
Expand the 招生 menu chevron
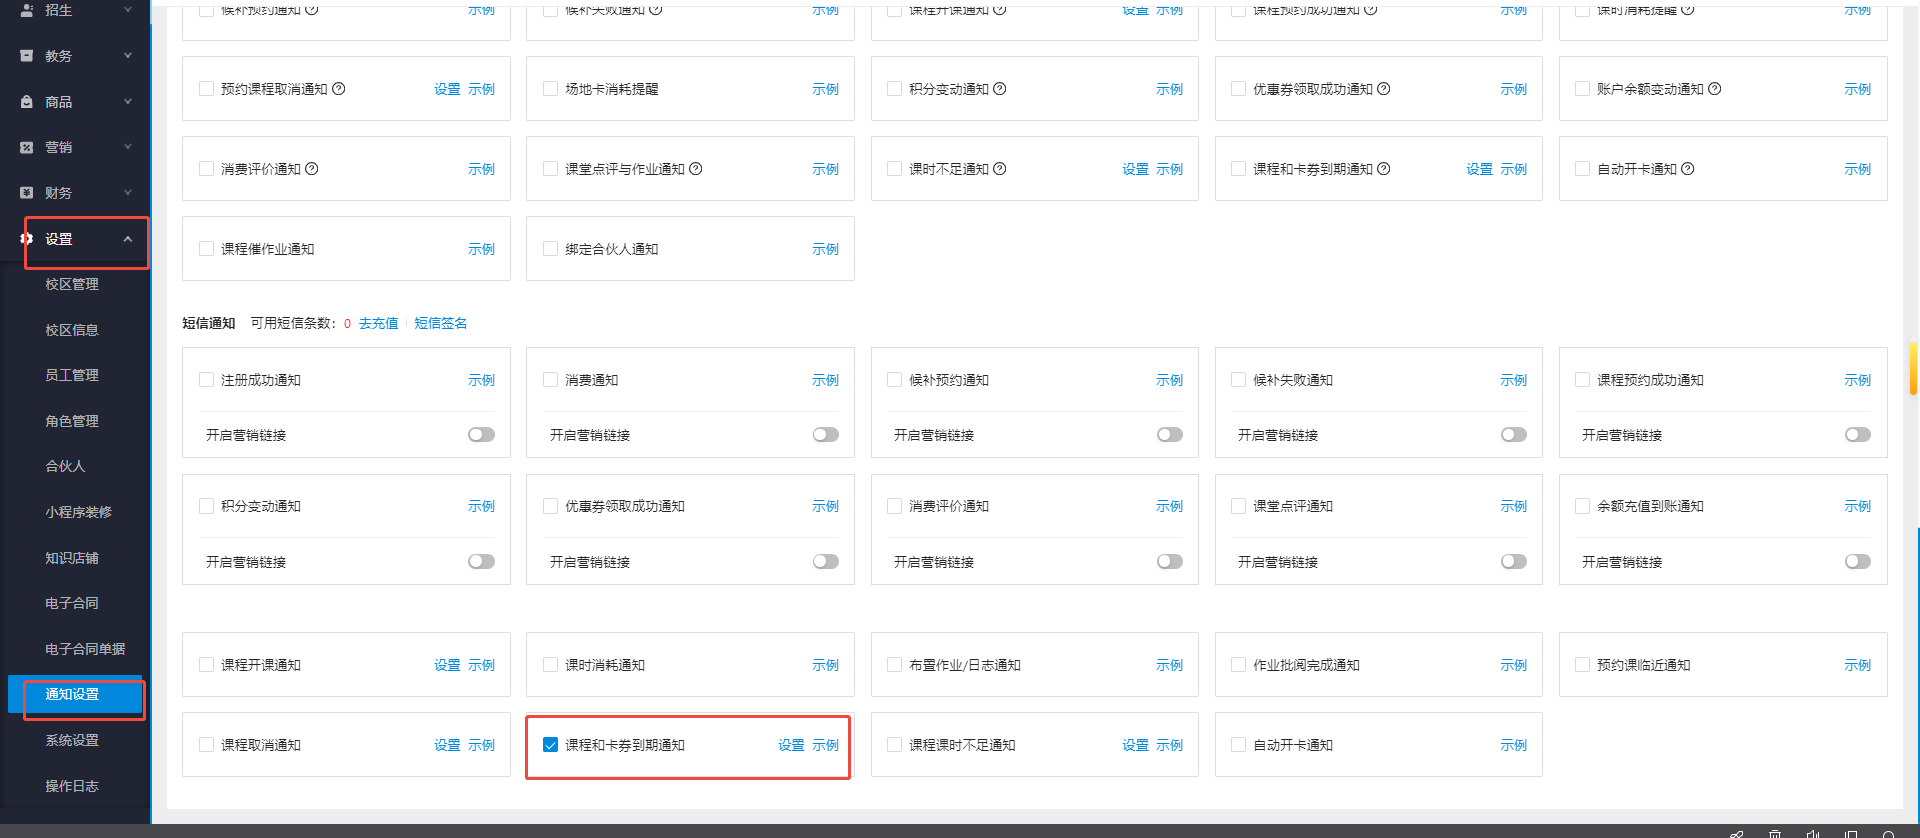click(x=128, y=10)
